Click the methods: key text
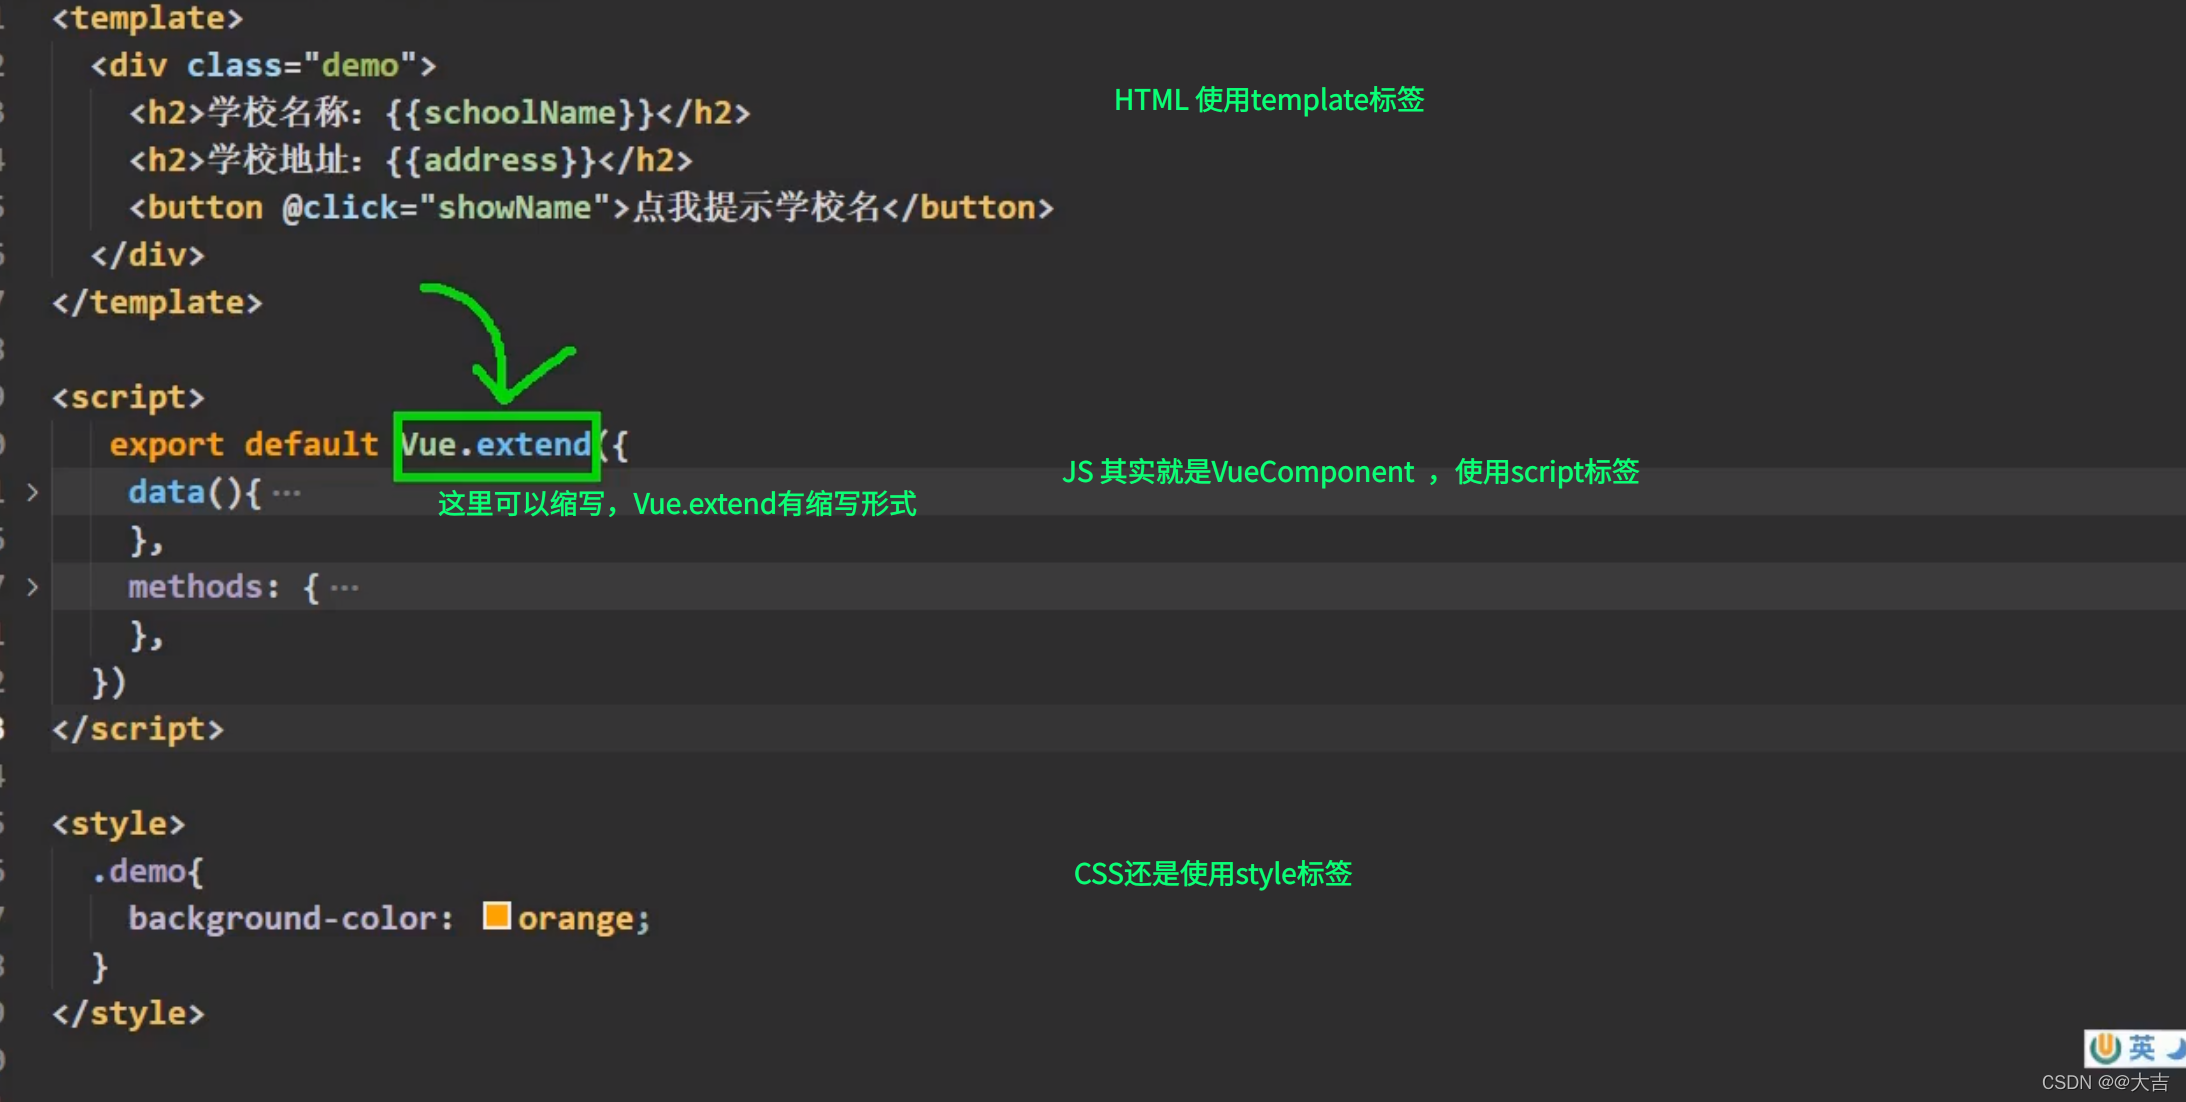2186x1102 pixels. coord(203,587)
